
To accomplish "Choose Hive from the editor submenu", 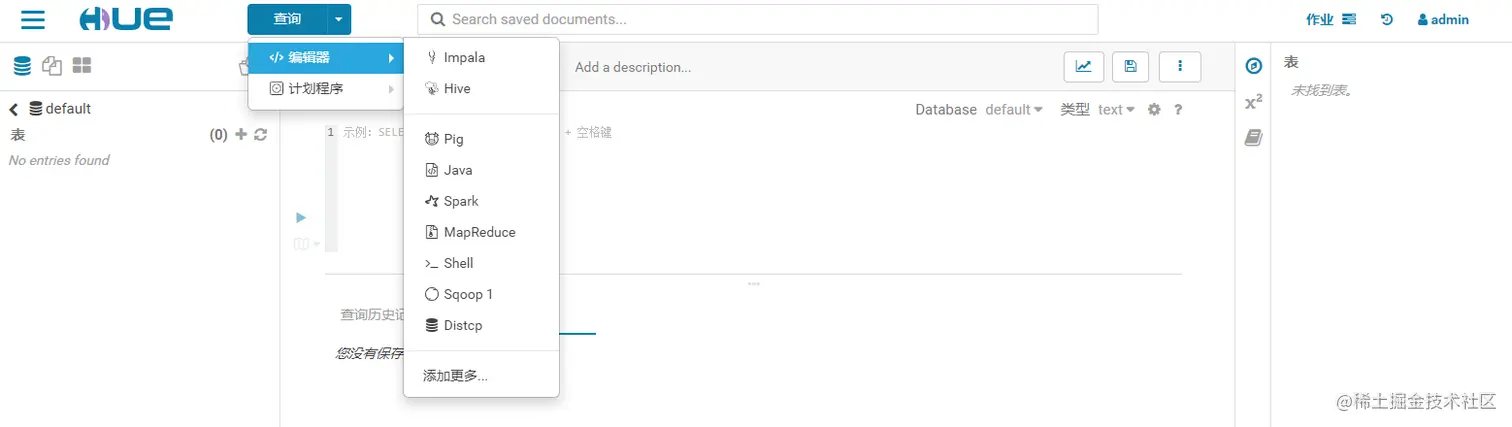I will coord(481,89).
